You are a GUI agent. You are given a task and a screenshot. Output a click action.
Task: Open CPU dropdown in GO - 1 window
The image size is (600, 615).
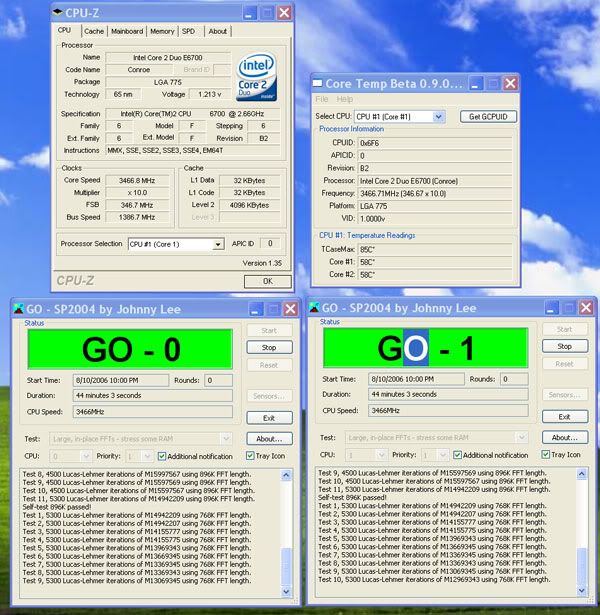[381, 455]
